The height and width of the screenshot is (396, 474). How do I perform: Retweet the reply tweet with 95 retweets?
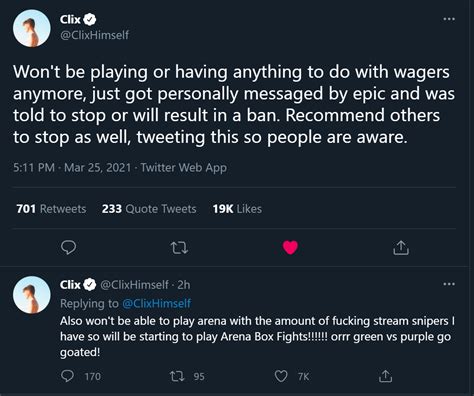pyautogui.click(x=177, y=376)
